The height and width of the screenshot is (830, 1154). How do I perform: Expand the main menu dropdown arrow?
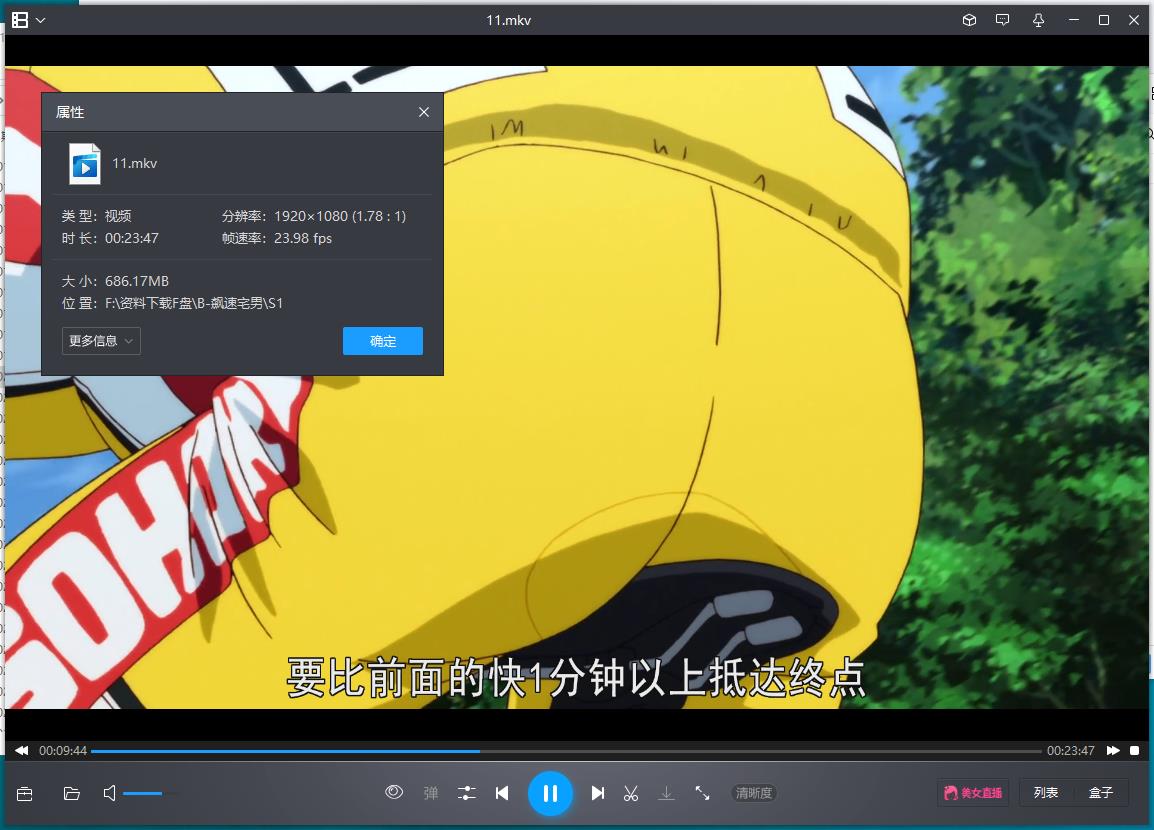[40, 21]
